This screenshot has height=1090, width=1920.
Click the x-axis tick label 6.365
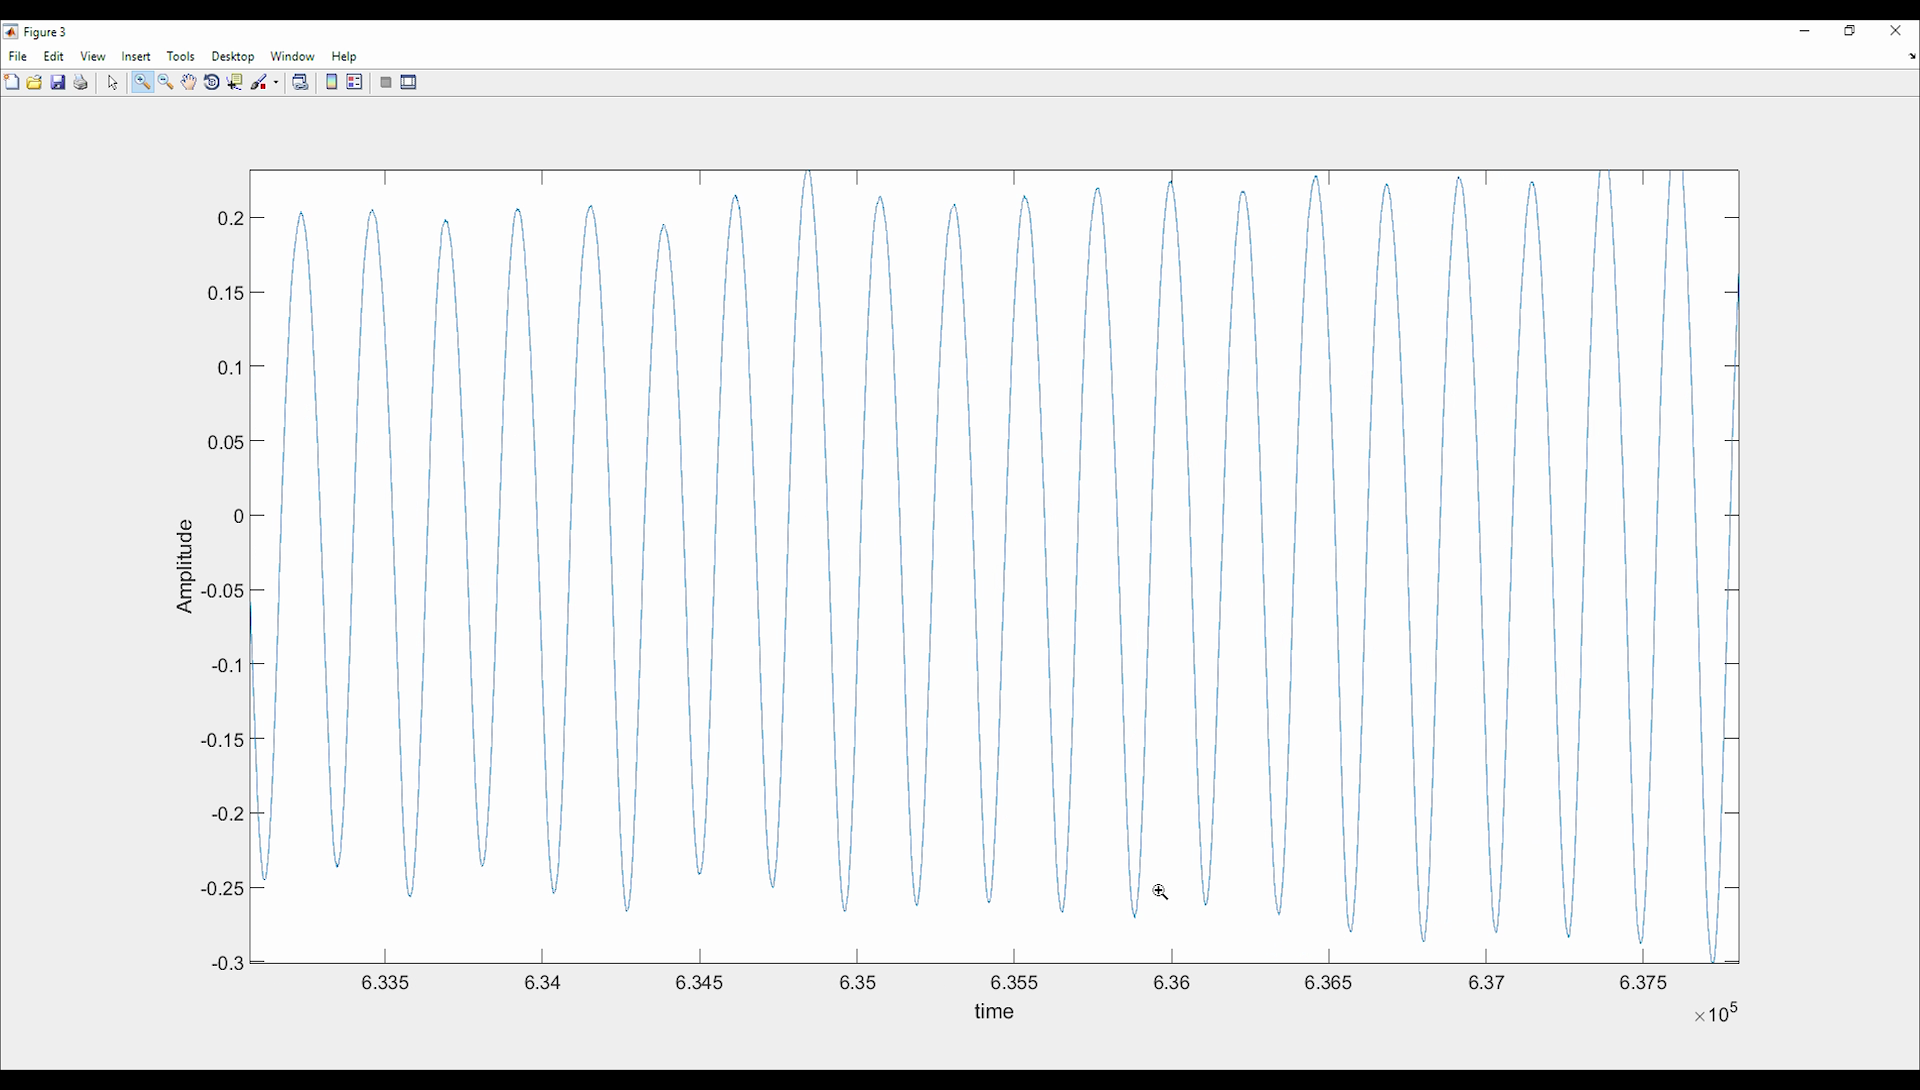1329,983
